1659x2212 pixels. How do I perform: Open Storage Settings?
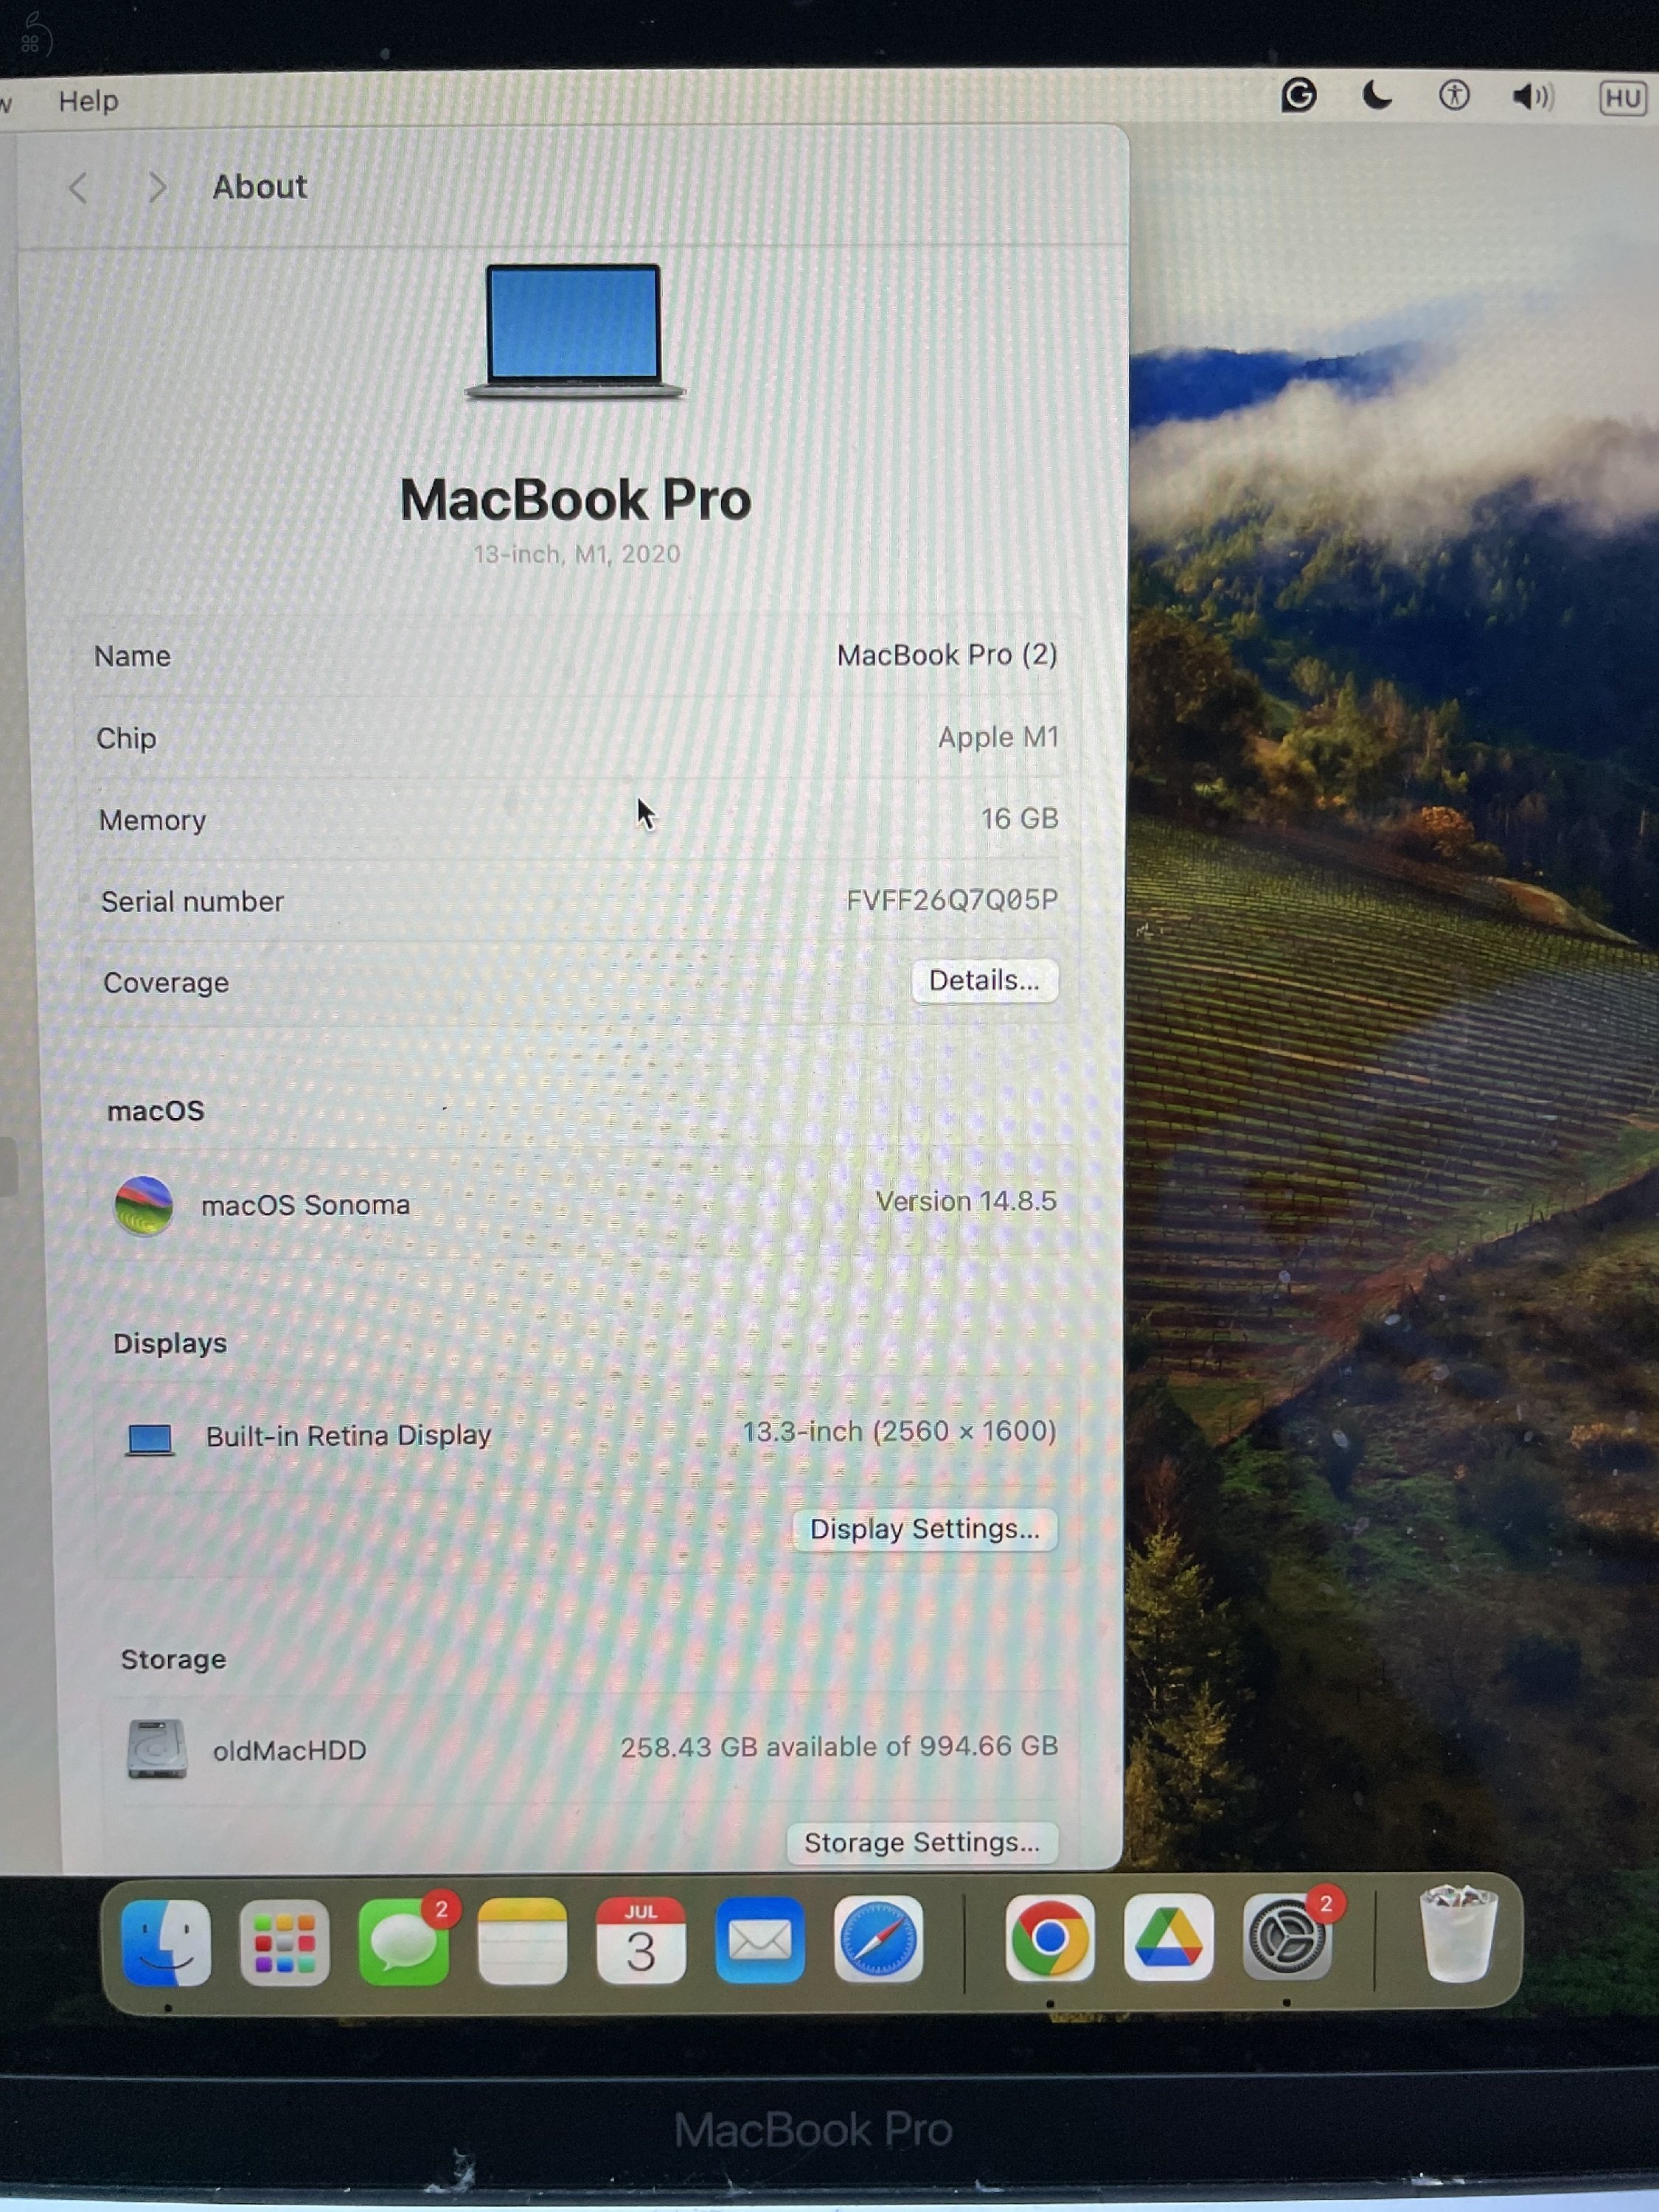pos(922,1843)
